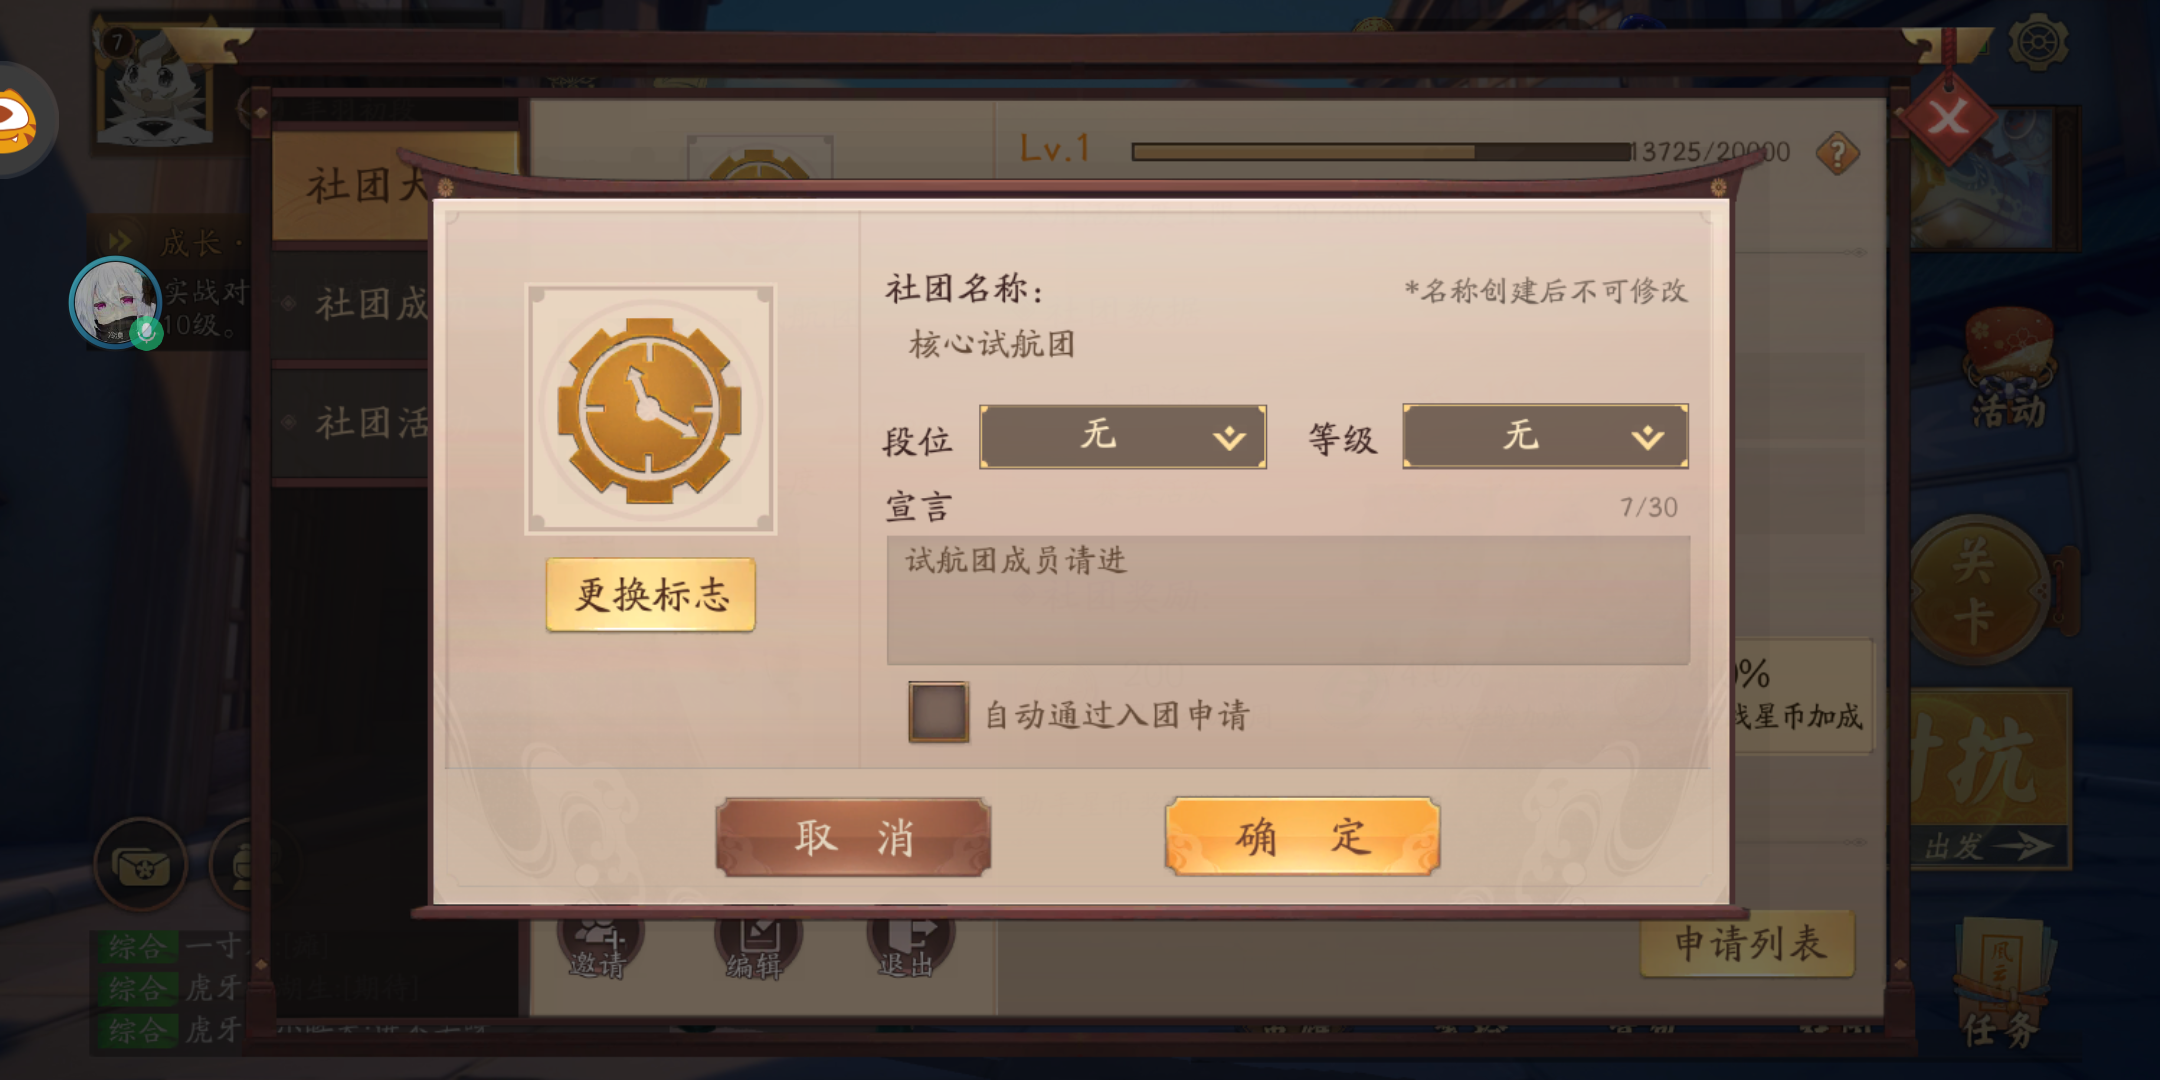Click the 更换标志 button
Viewport: 2160px width, 1080px height.
click(650, 595)
